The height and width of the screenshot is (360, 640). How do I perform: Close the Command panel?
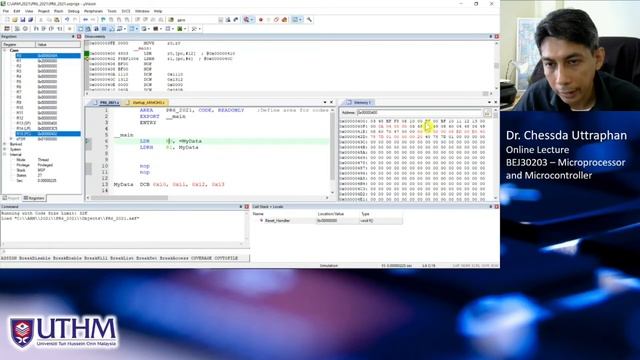pos(247,207)
